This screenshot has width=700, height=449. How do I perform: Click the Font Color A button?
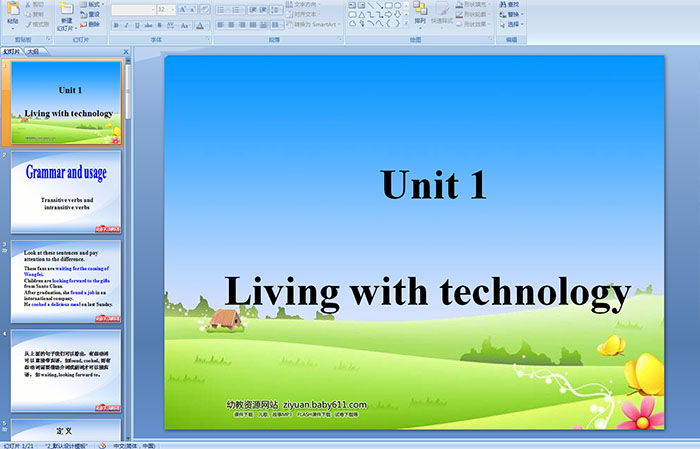(200, 25)
